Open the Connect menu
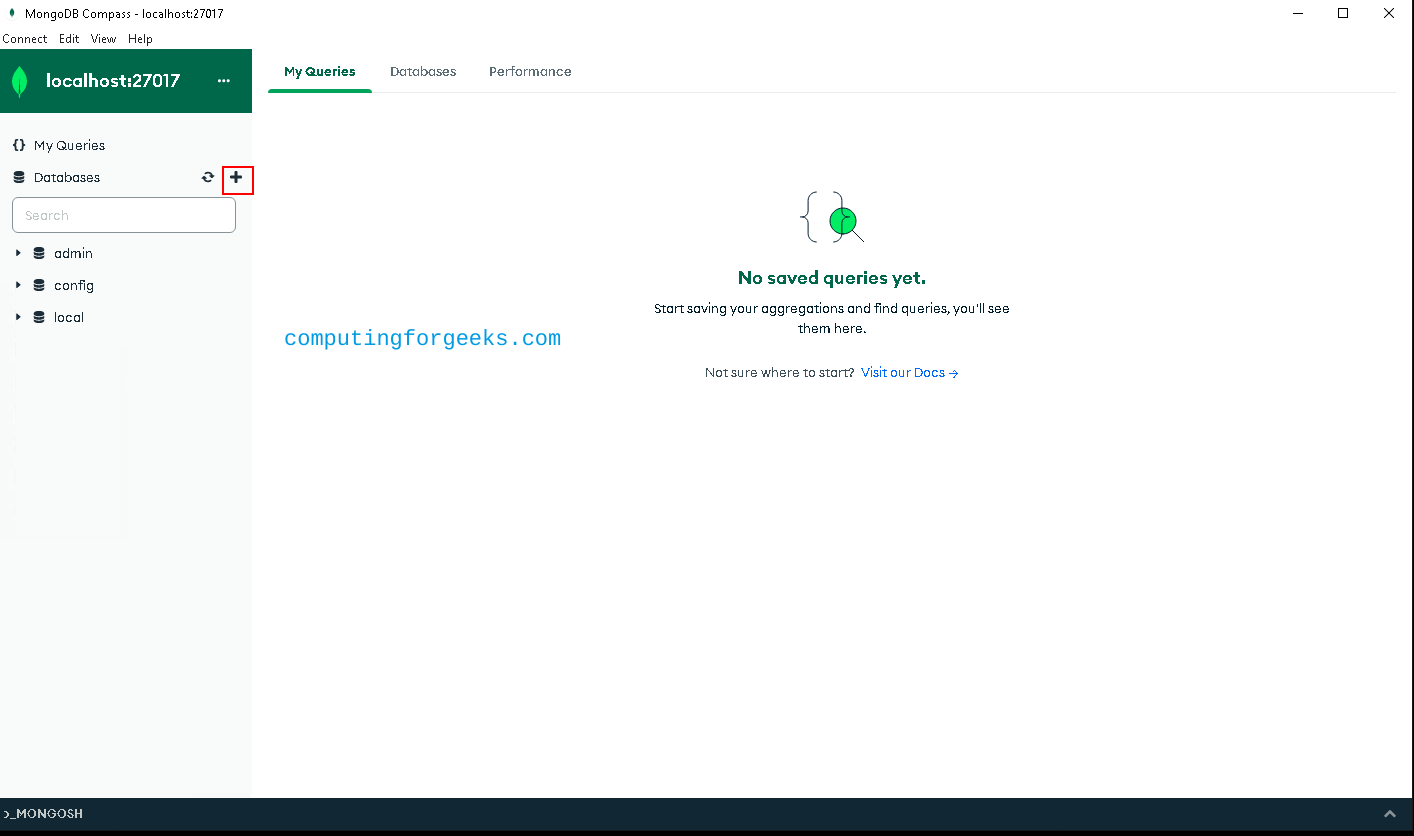Image resolution: width=1414 pixels, height=836 pixels. (25, 39)
